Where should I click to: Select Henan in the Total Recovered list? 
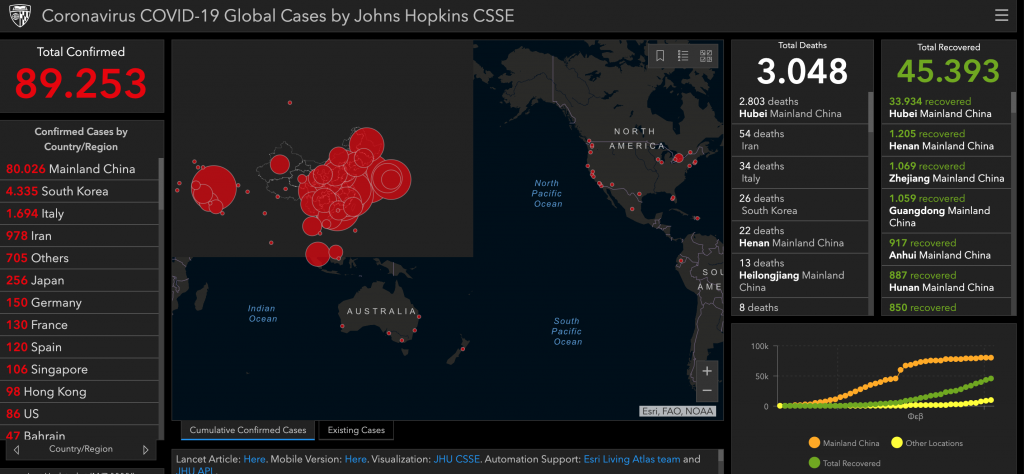click(941, 140)
